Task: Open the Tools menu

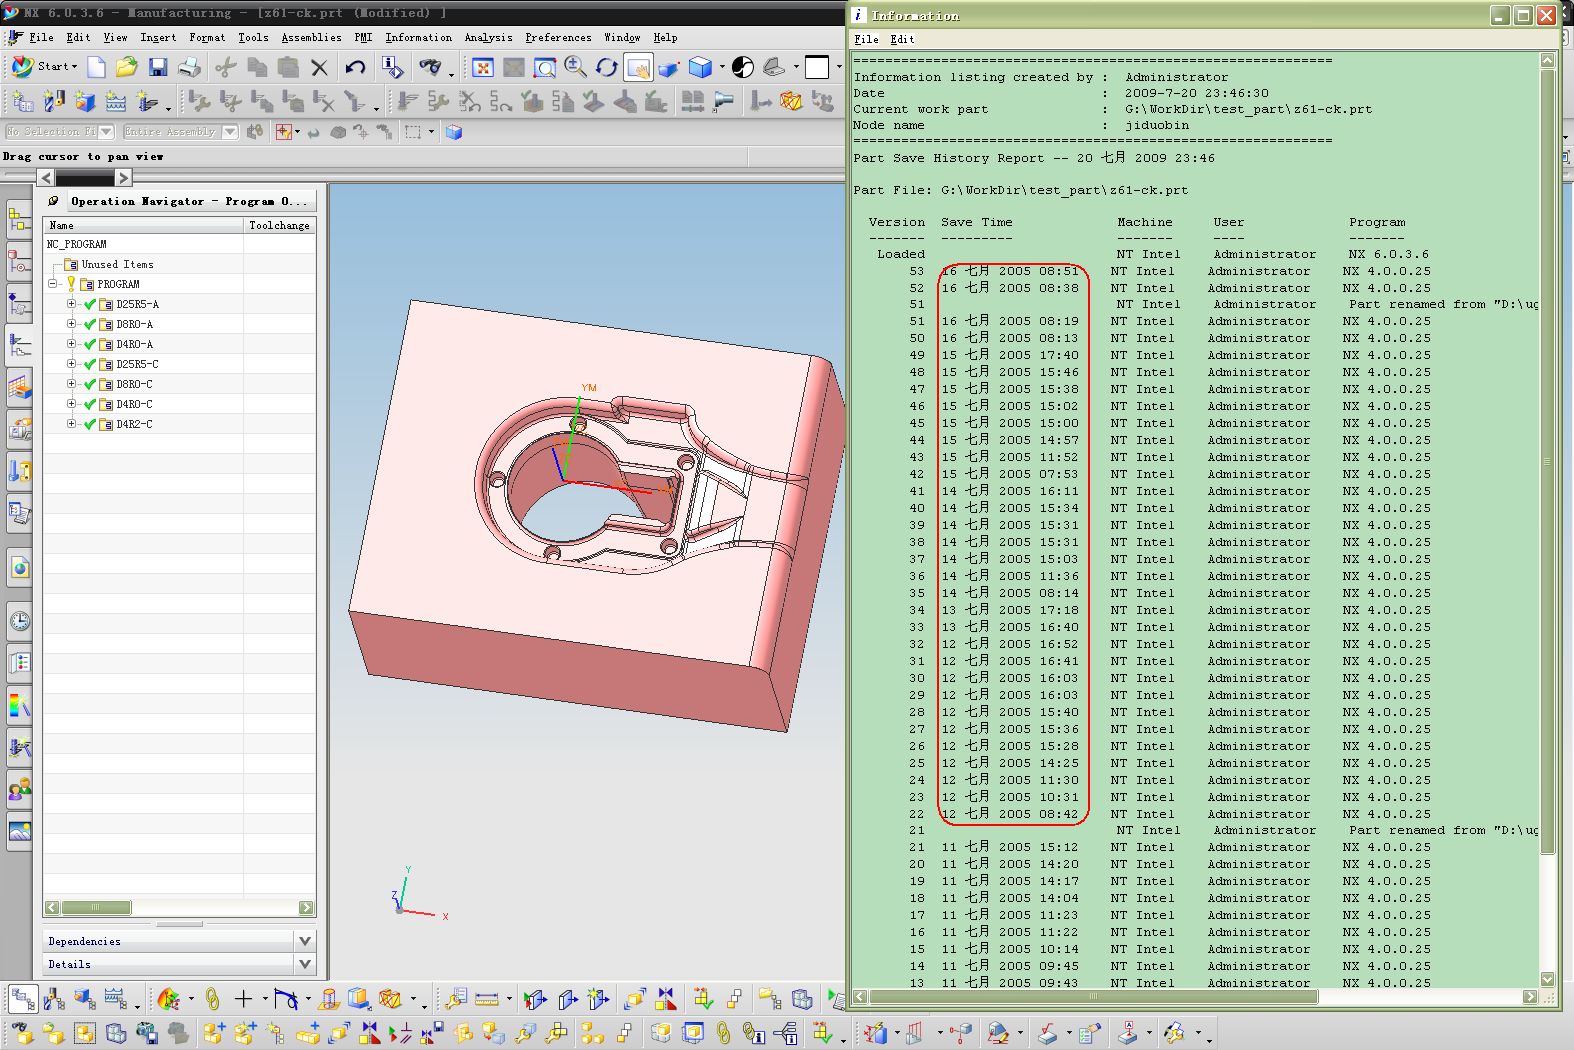Action: [x=253, y=37]
